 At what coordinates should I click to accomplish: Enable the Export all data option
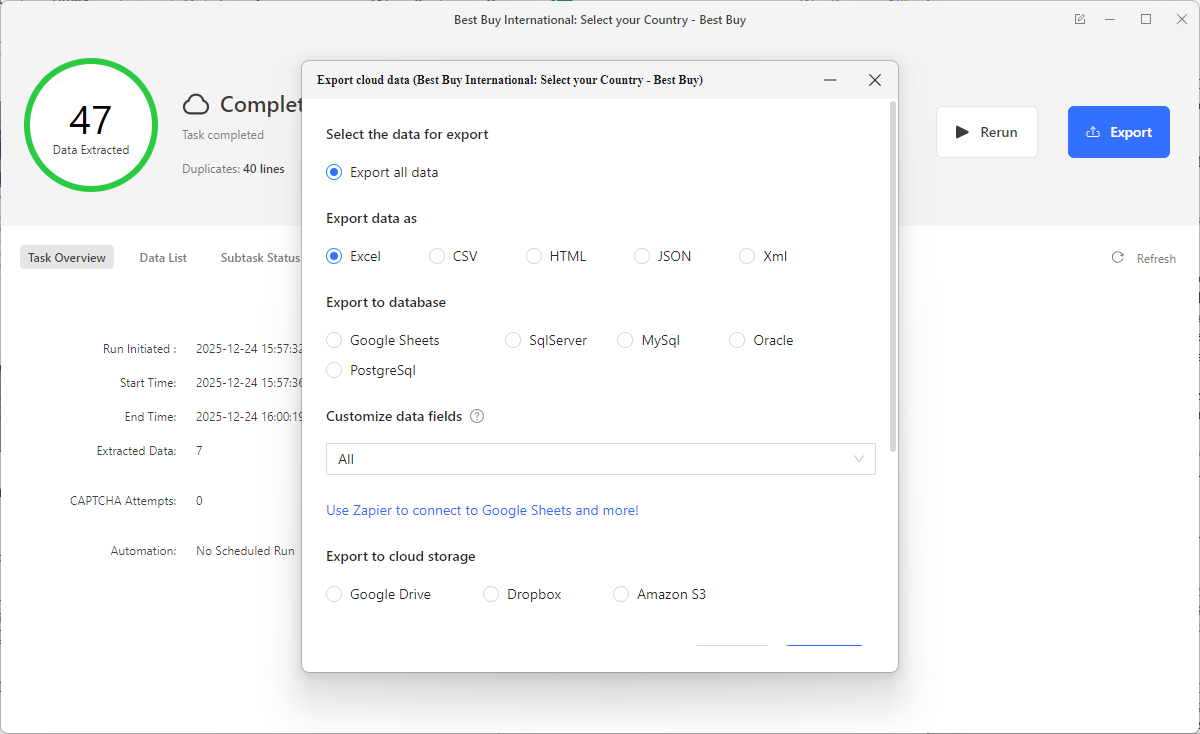pos(333,172)
